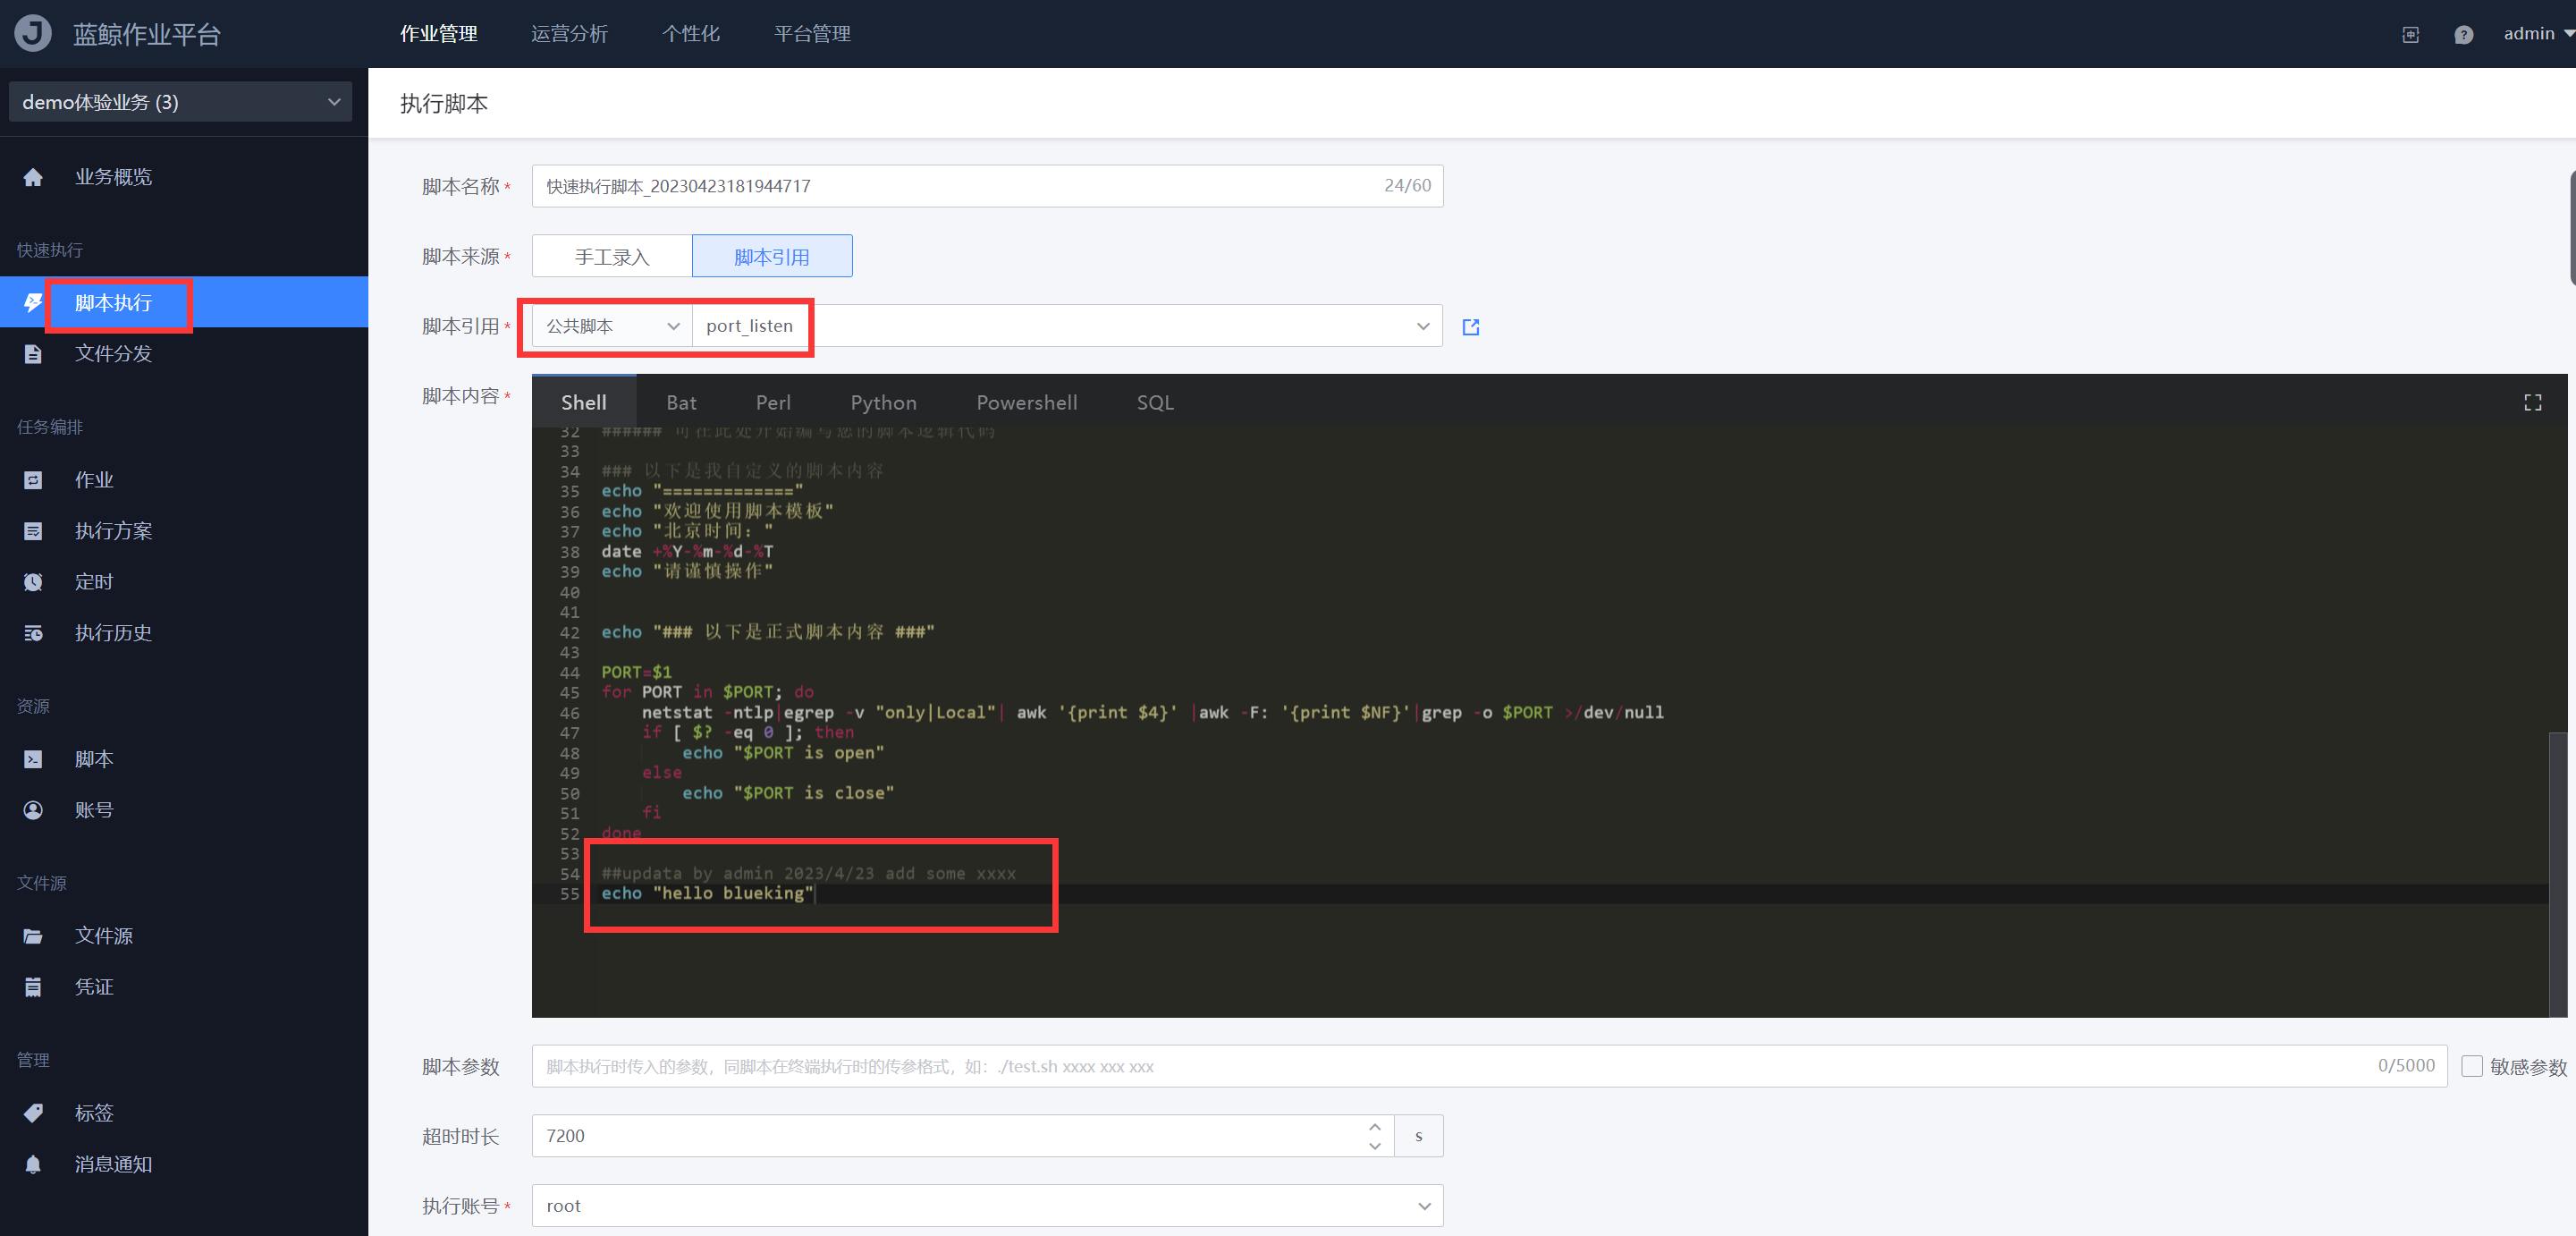The width and height of the screenshot is (2576, 1236).
Task: Expand the demo体验业务 business selector
Action: point(180,102)
